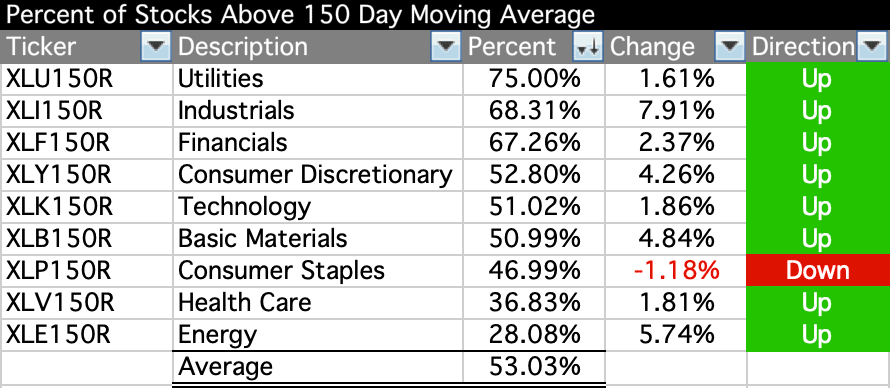Image resolution: width=890 pixels, height=388 pixels.
Task: Click the table title header row
Action: tap(445, 15)
